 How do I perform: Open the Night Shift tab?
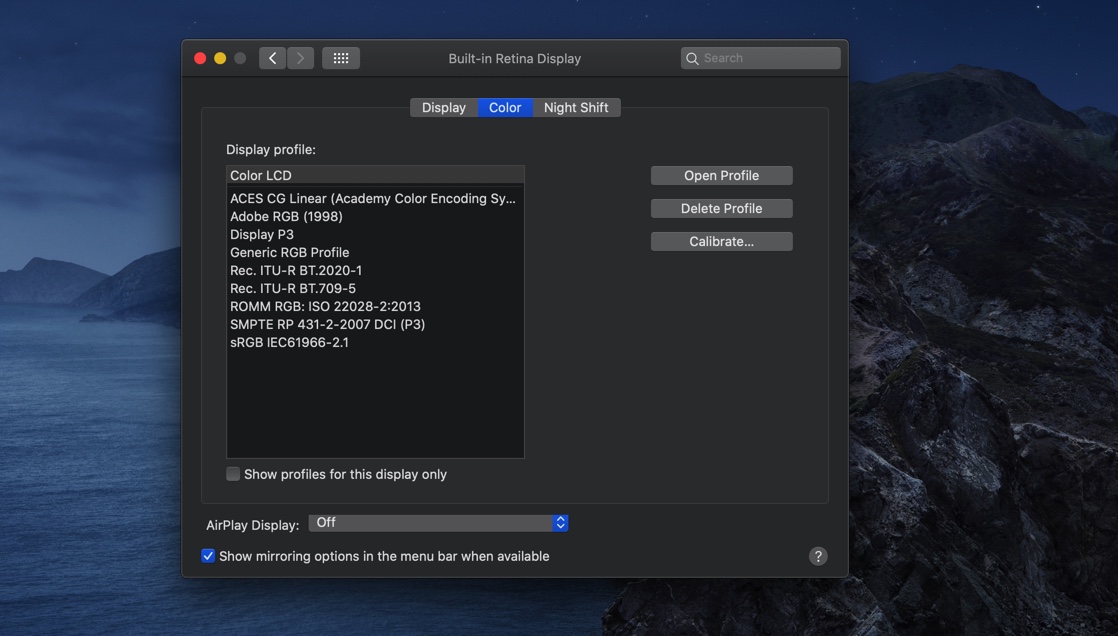576,108
